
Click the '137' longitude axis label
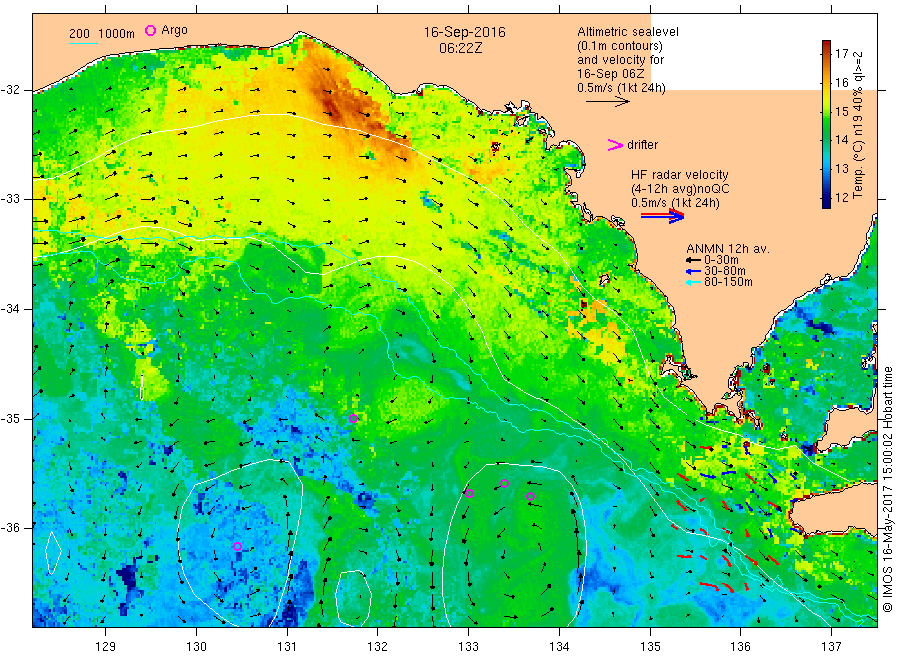[x=832, y=647]
